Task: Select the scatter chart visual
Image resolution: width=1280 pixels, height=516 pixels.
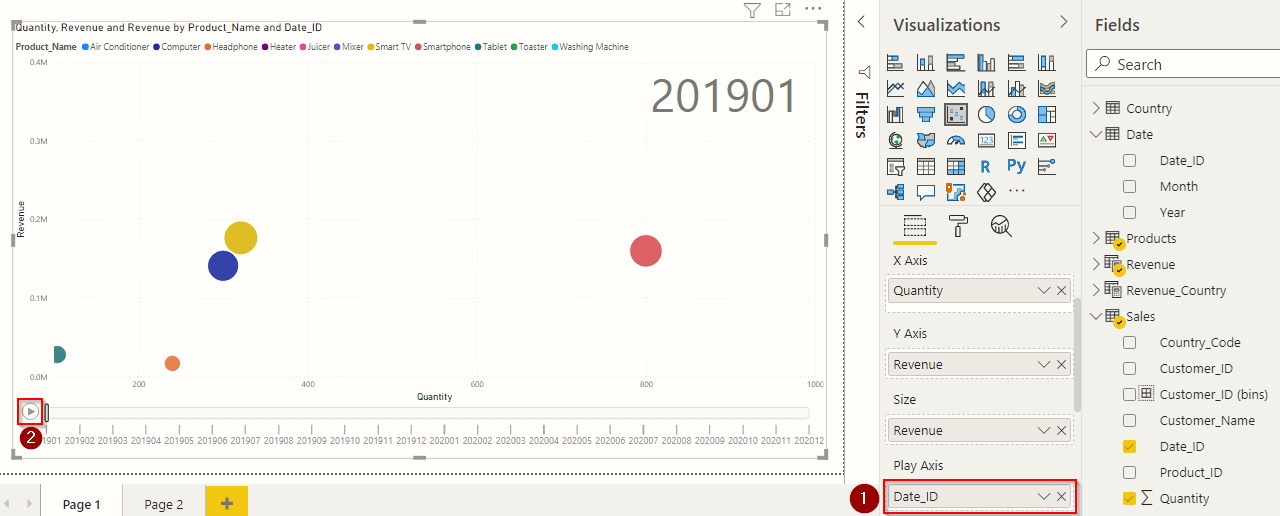Action: point(956,115)
